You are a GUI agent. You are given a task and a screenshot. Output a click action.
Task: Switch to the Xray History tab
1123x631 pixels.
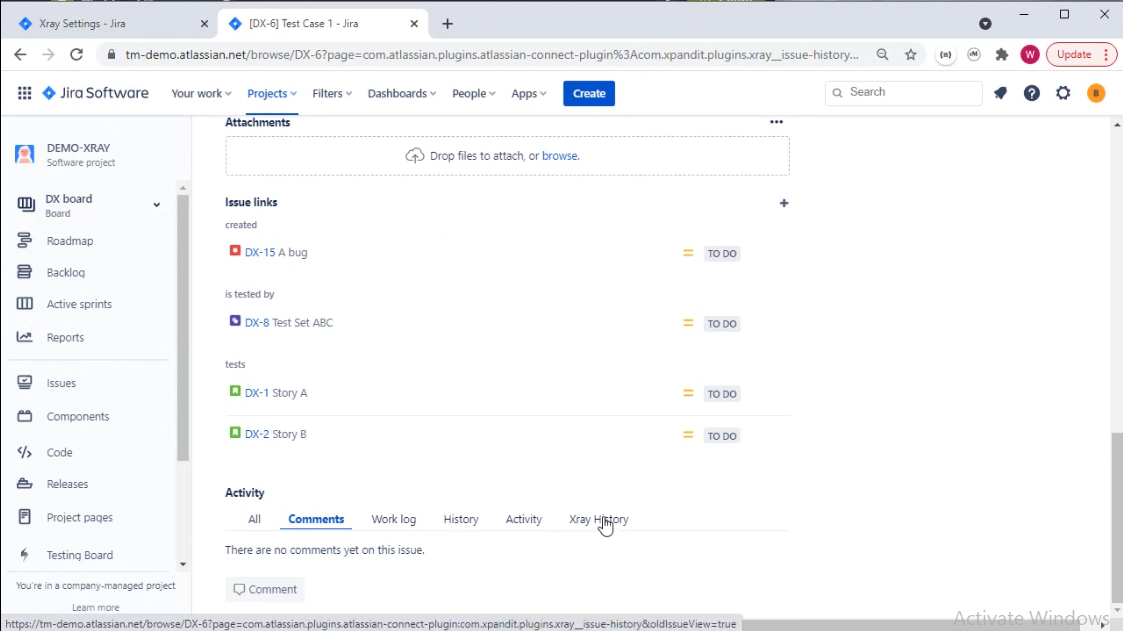[x=598, y=519]
